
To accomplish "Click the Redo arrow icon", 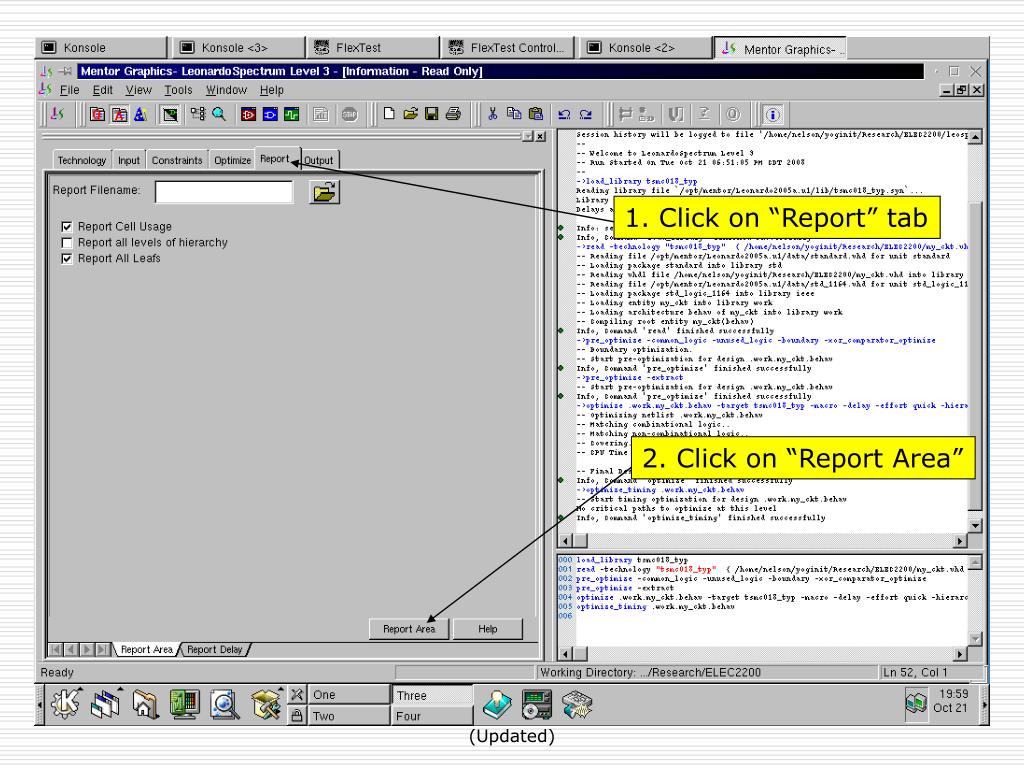I will 586,115.
